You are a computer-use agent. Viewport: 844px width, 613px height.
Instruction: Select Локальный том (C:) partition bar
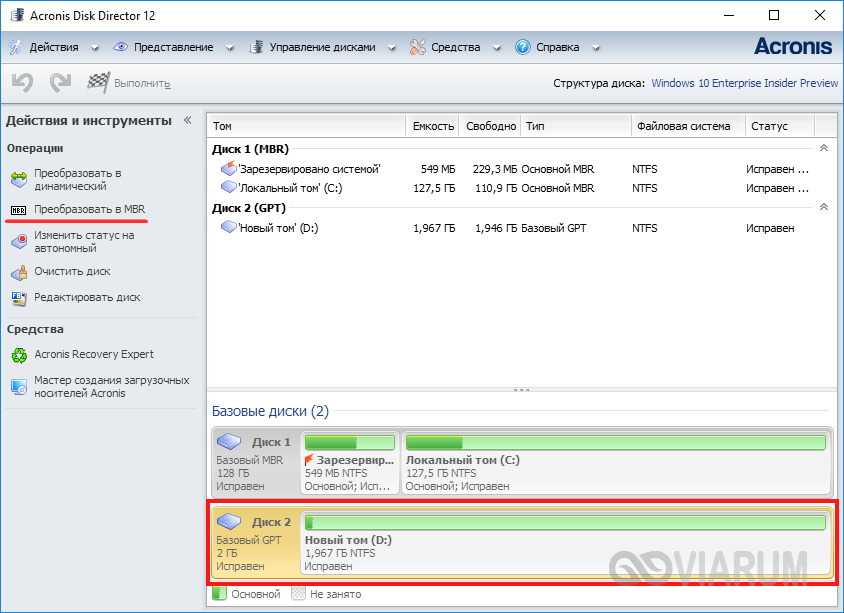click(615, 466)
